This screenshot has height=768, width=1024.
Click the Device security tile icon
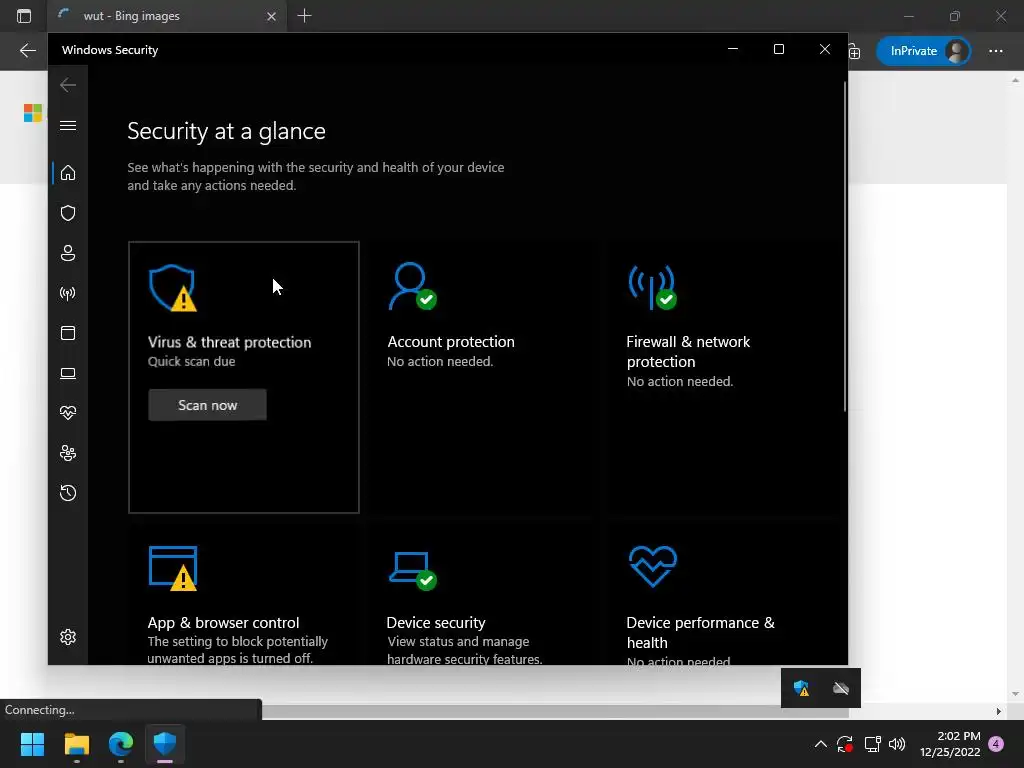pyautogui.click(x=412, y=570)
